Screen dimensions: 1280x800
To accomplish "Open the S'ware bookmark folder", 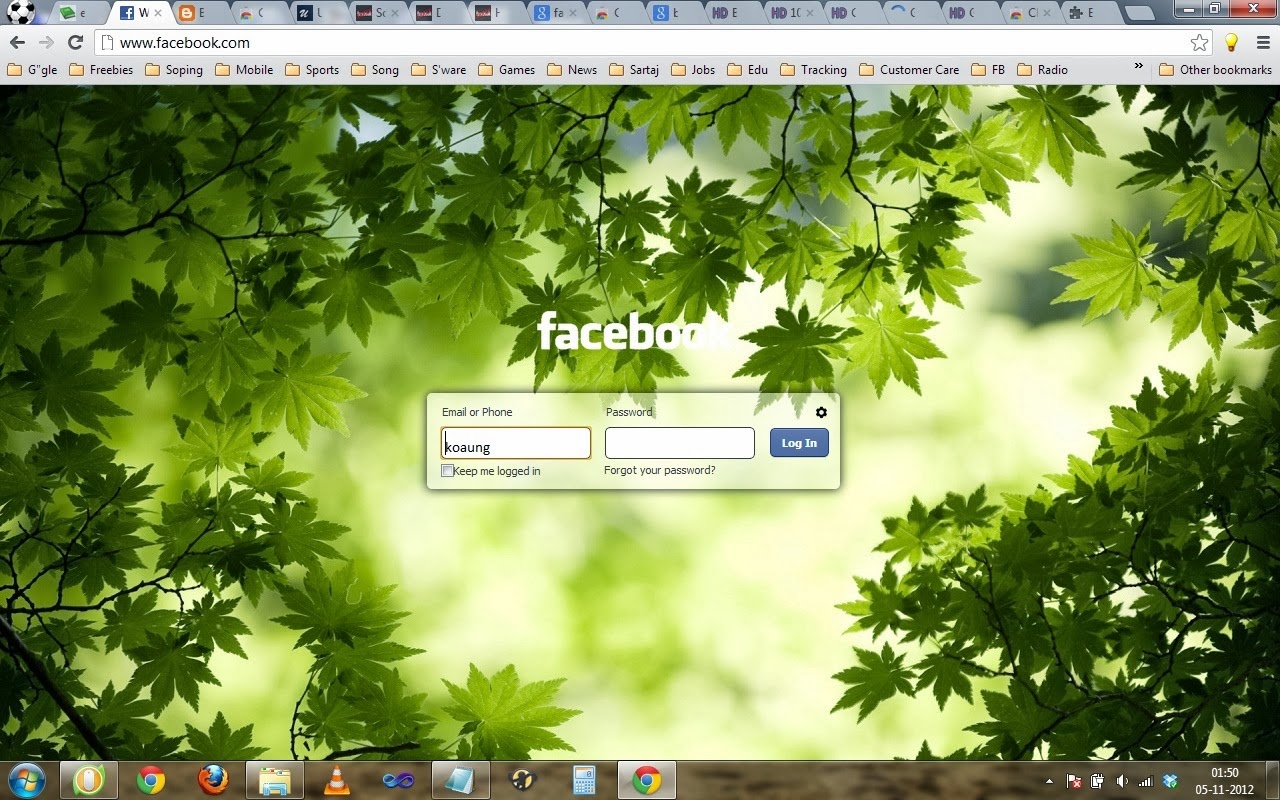I will pyautogui.click(x=439, y=70).
